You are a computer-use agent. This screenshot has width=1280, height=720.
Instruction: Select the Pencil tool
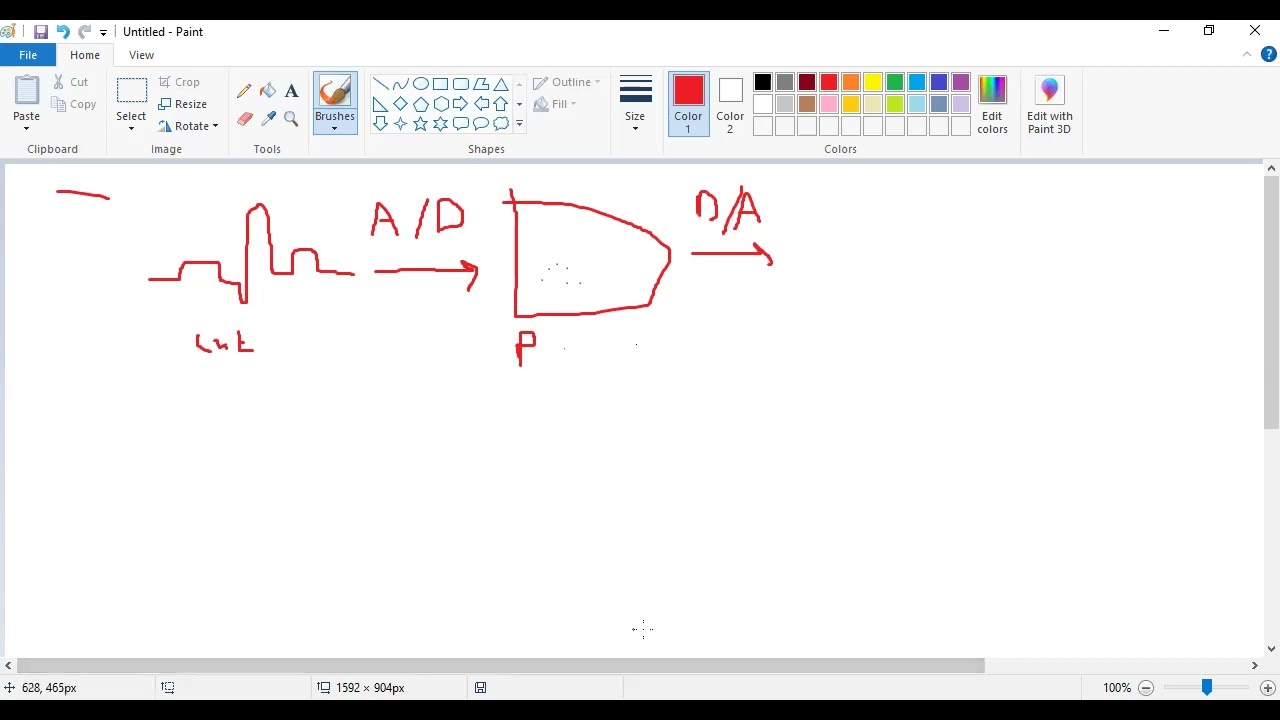click(244, 91)
